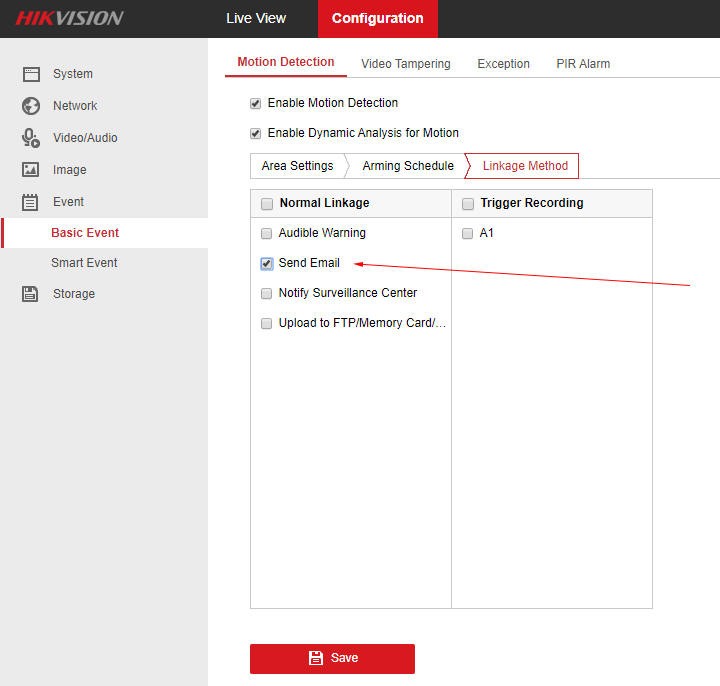Open Live View from top bar
This screenshot has width=720, height=686.
(256, 18)
